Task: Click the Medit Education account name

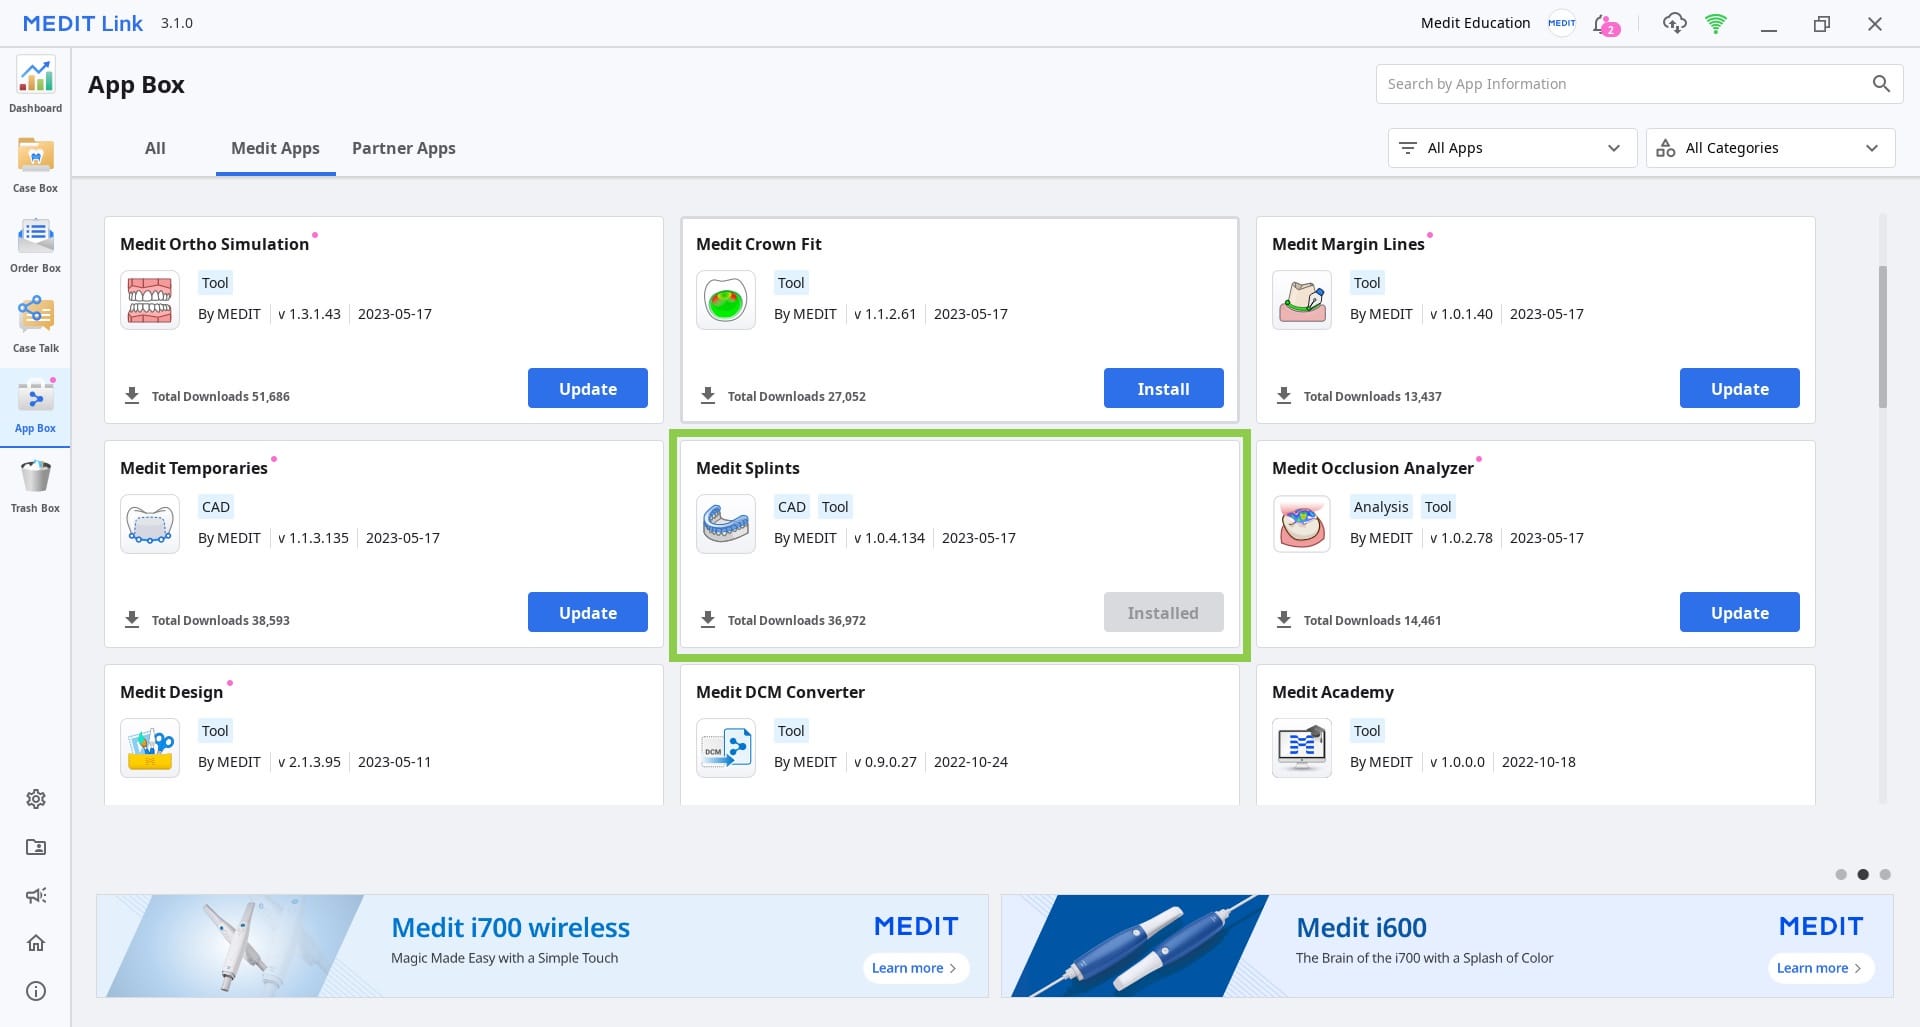Action: (x=1475, y=23)
